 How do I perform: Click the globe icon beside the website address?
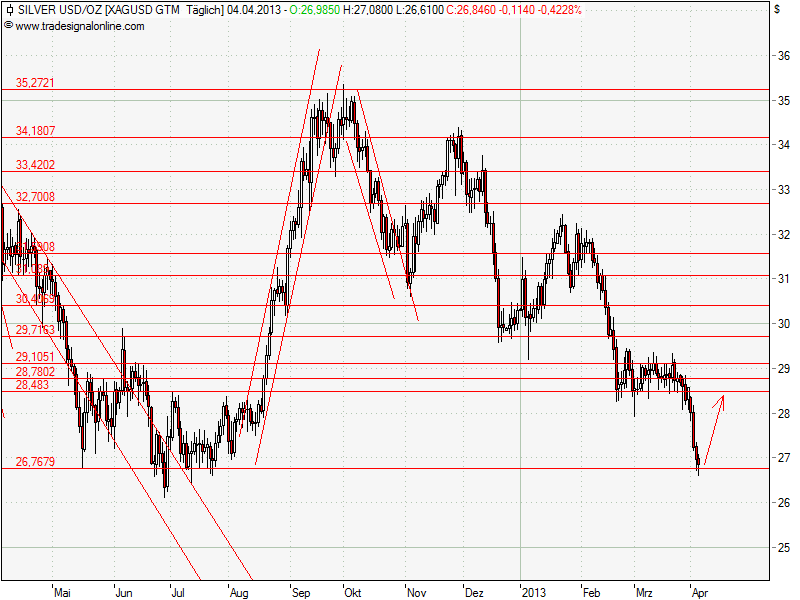coord(10,25)
